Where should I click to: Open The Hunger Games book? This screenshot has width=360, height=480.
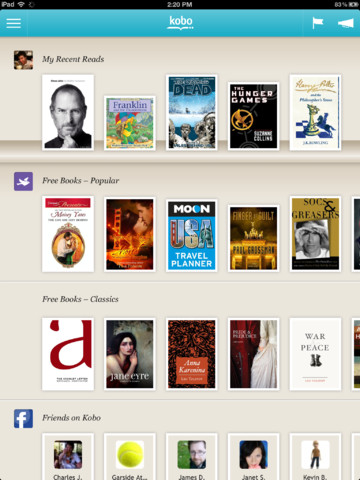pos(253,116)
